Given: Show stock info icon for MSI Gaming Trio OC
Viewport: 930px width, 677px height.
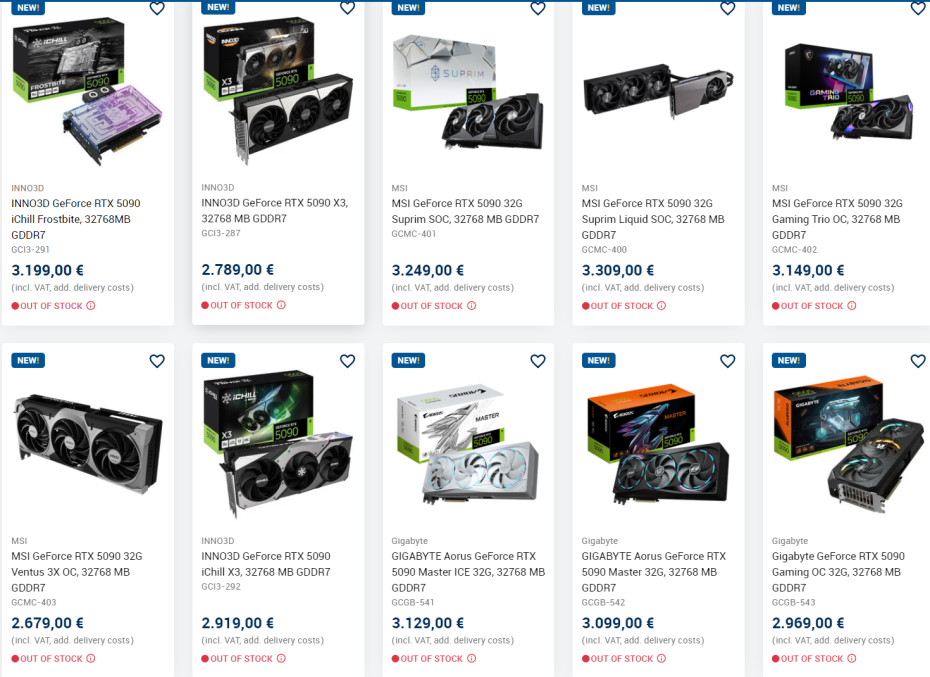Looking at the screenshot, I should [x=852, y=306].
